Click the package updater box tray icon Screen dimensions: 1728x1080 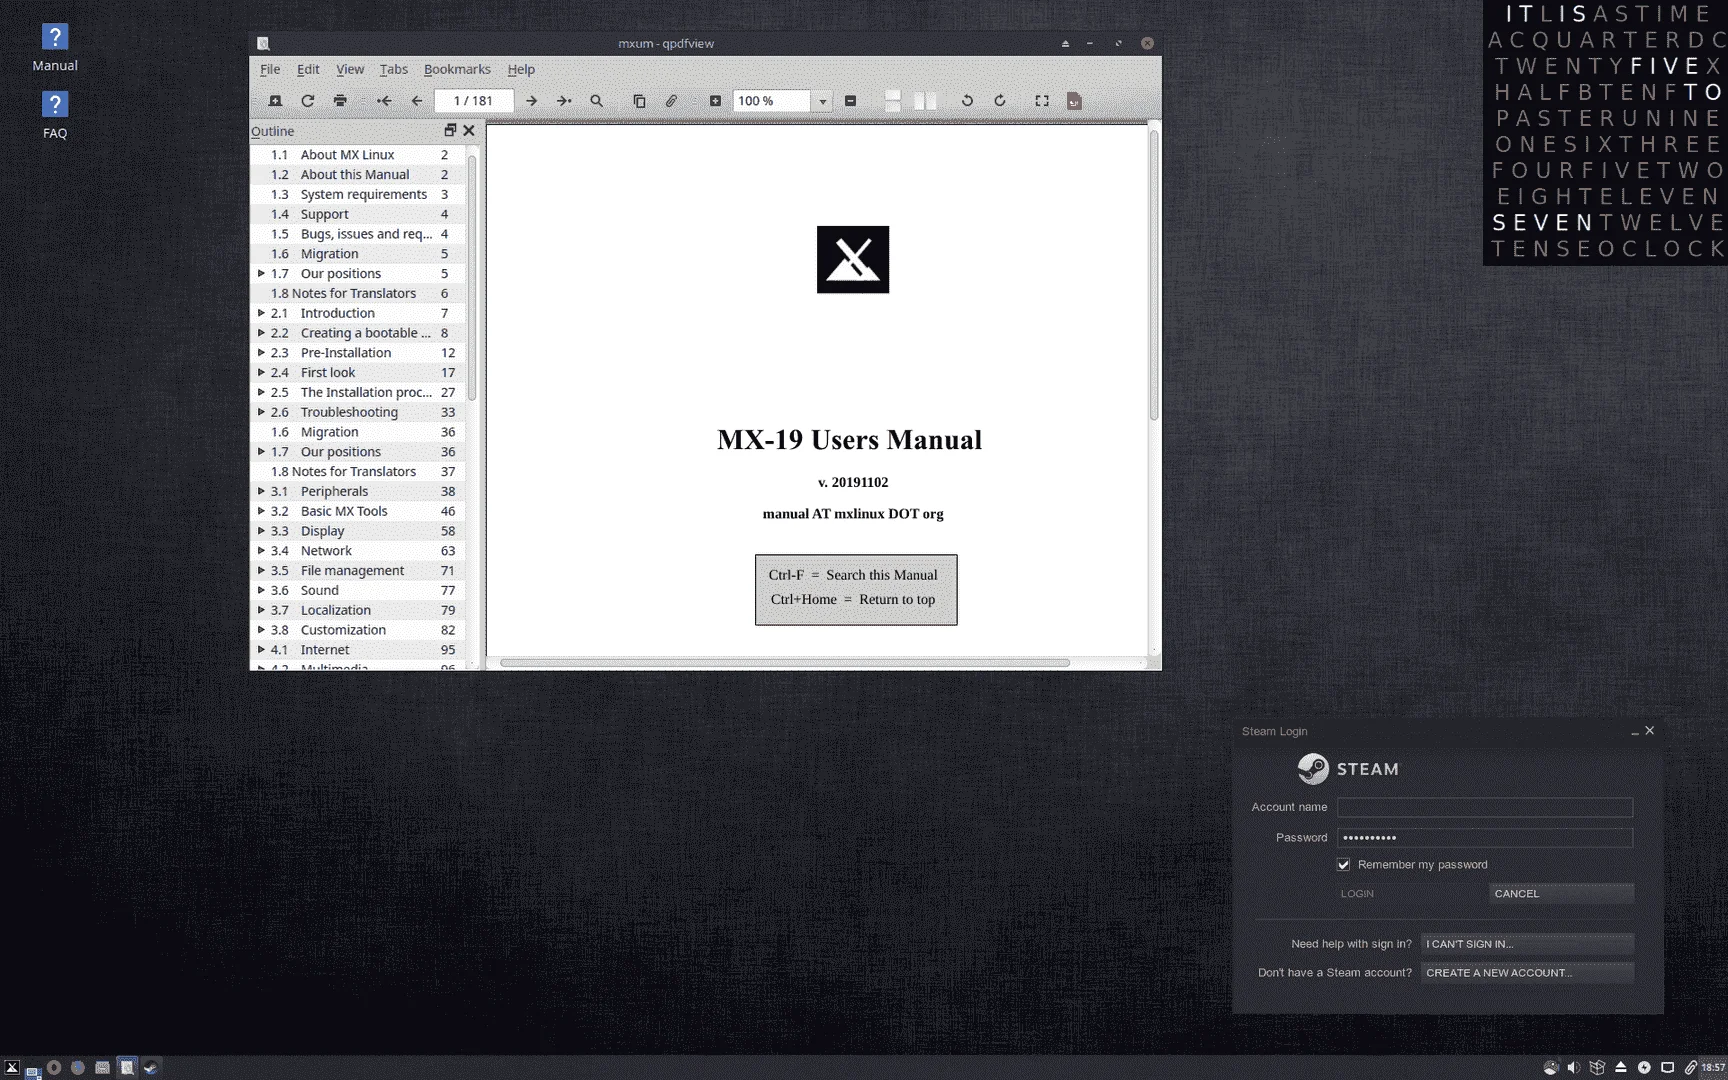point(1597,1068)
